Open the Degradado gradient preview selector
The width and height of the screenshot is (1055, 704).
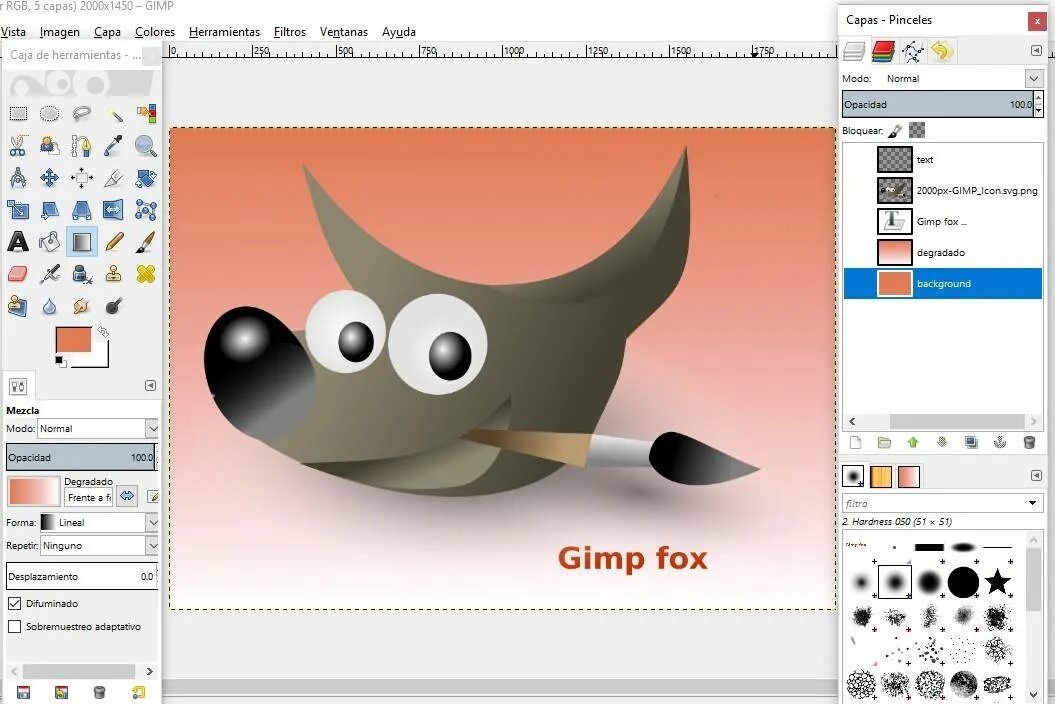point(34,491)
